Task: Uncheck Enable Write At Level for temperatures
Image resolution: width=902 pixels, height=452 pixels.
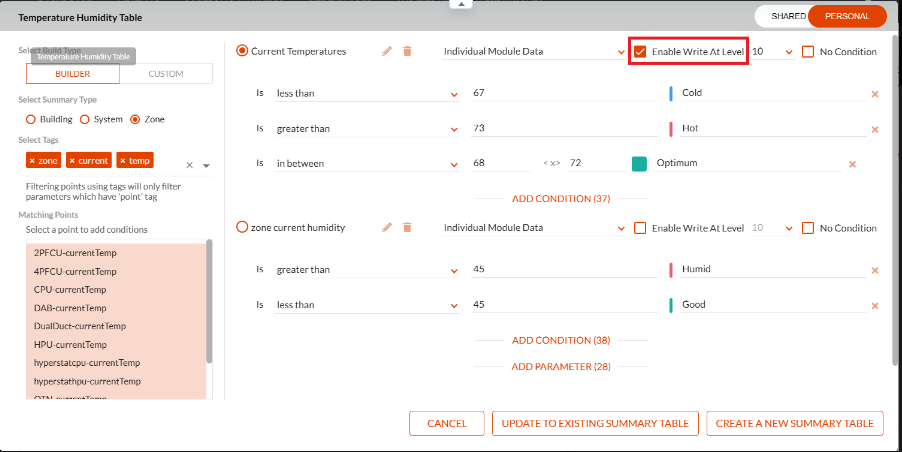Action: point(640,51)
